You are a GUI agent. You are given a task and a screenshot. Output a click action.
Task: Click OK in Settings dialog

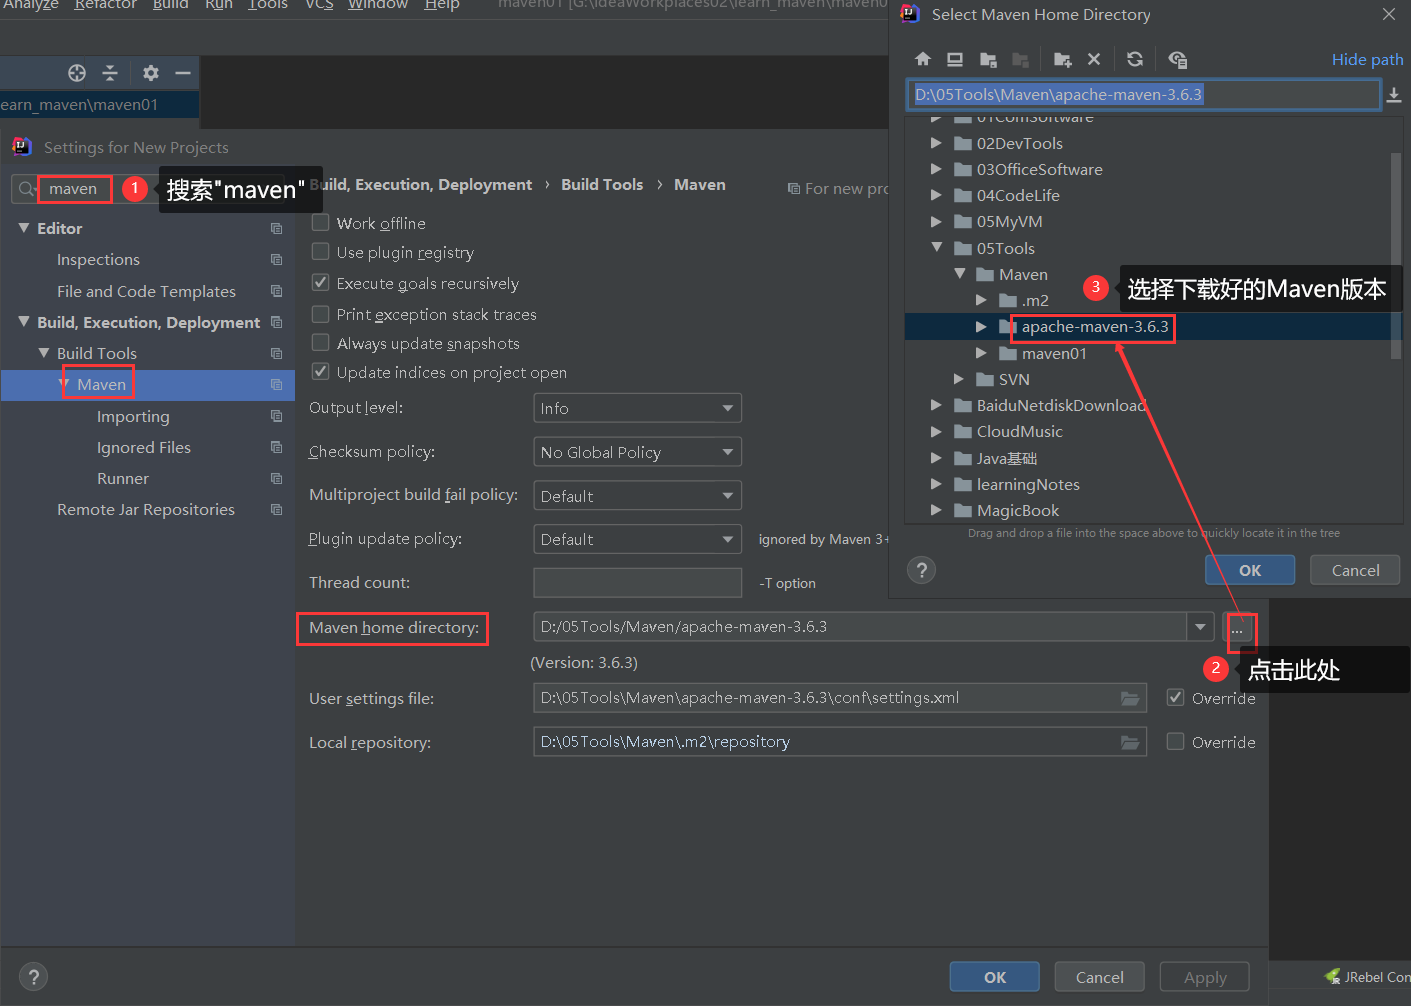[x=995, y=977]
